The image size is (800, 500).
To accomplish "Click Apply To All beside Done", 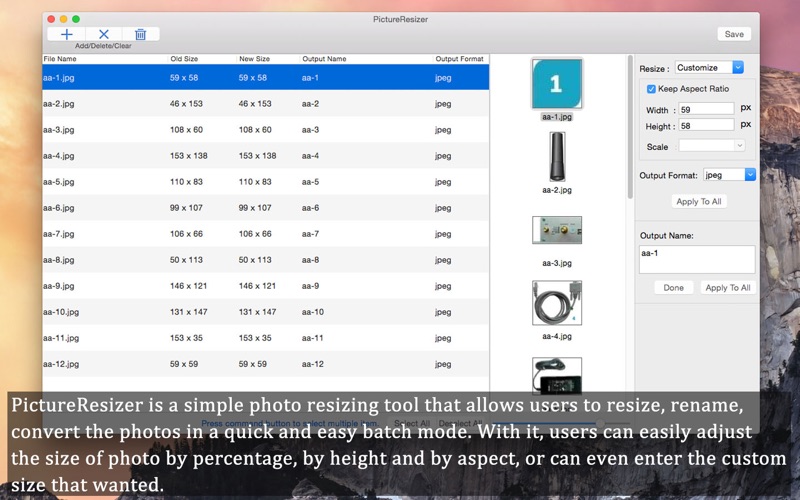I will 728,288.
